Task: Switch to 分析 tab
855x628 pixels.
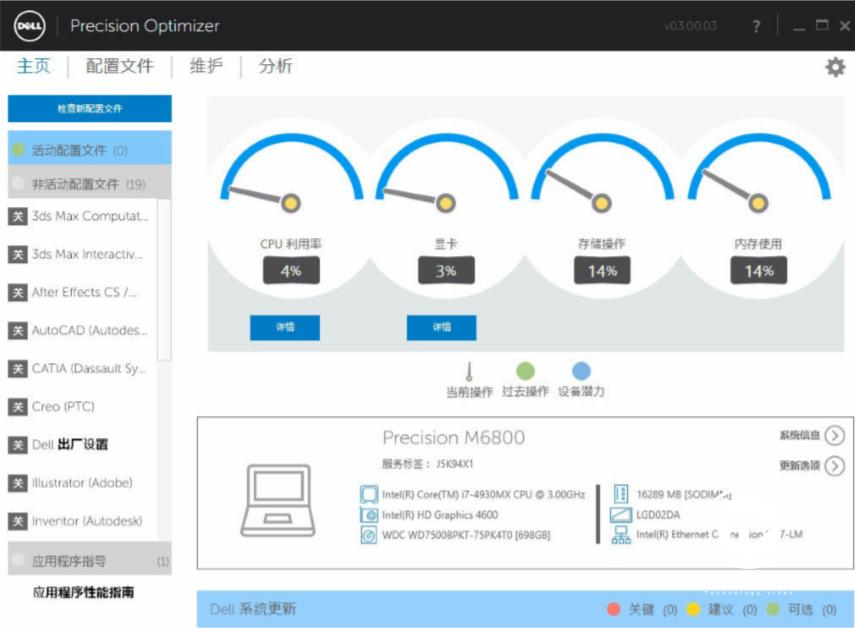Action: coord(275,66)
